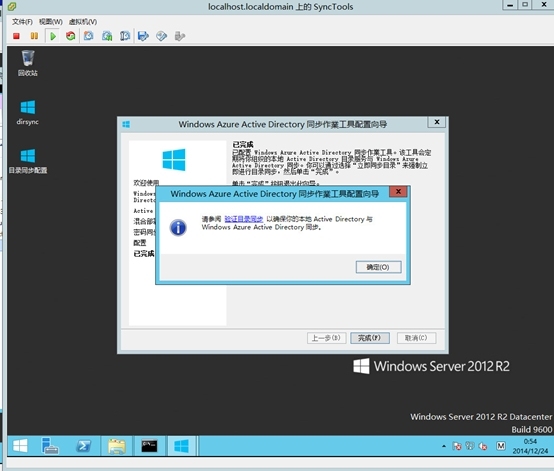
Task: Click the floppy connect toolbar icon
Action: [143, 36]
